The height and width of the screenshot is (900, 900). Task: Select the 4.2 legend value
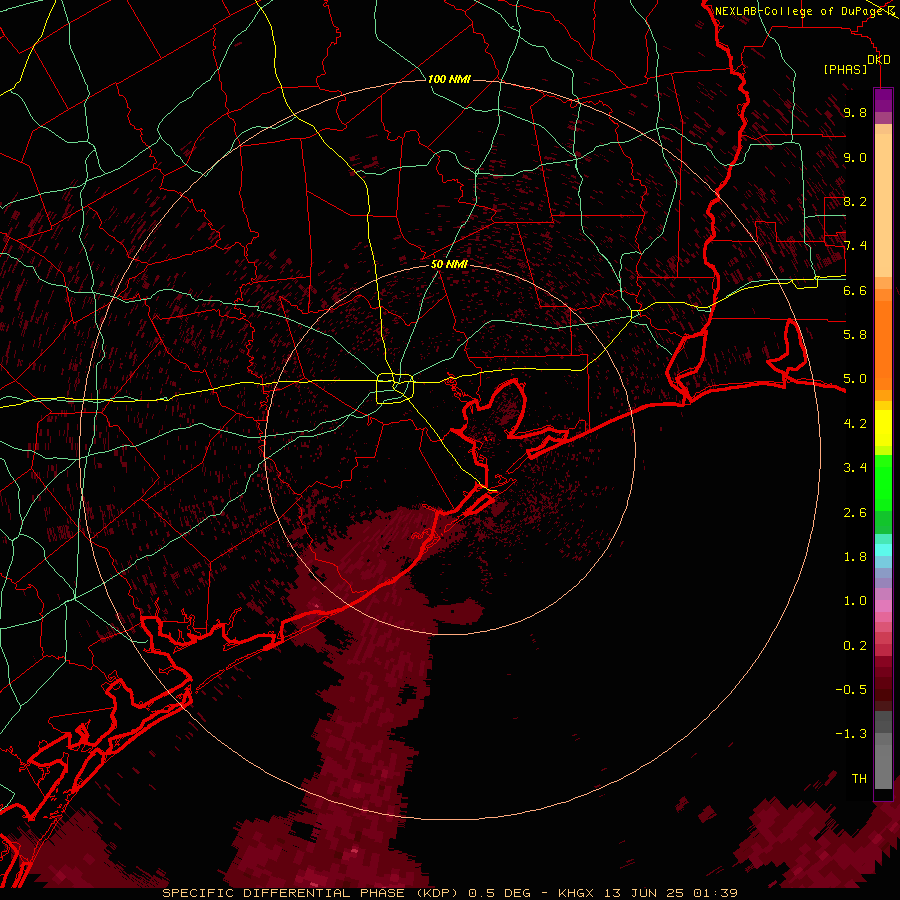(x=855, y=424)
